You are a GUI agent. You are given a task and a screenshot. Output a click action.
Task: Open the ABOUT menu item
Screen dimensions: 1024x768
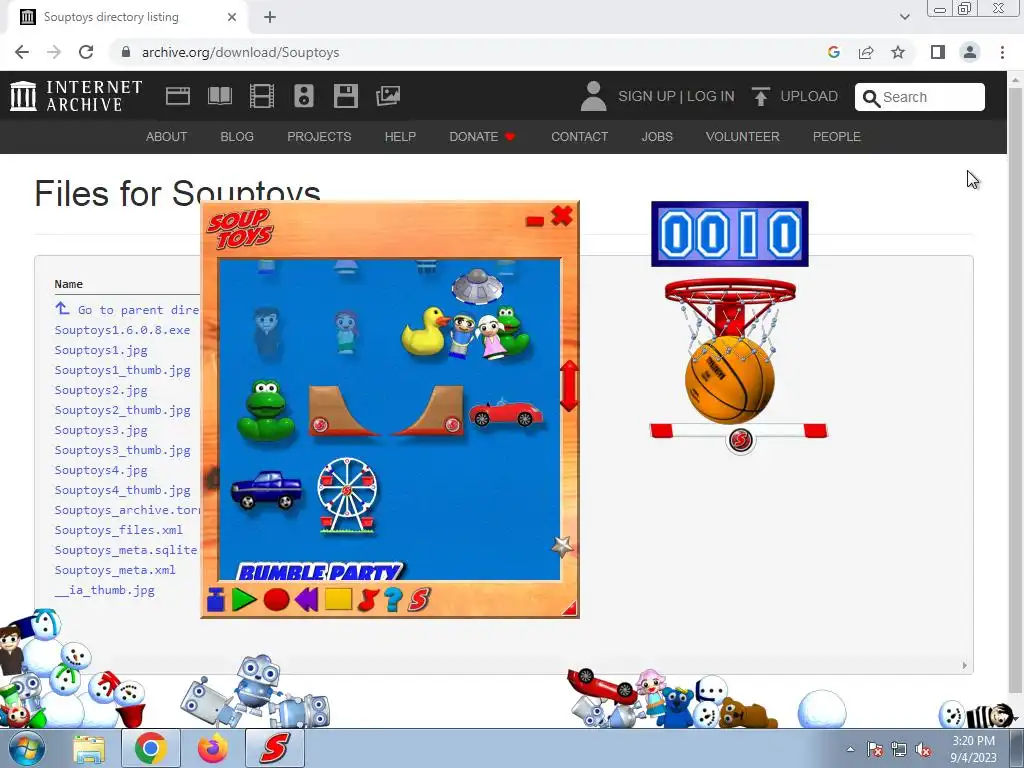[x=167, y=136]
